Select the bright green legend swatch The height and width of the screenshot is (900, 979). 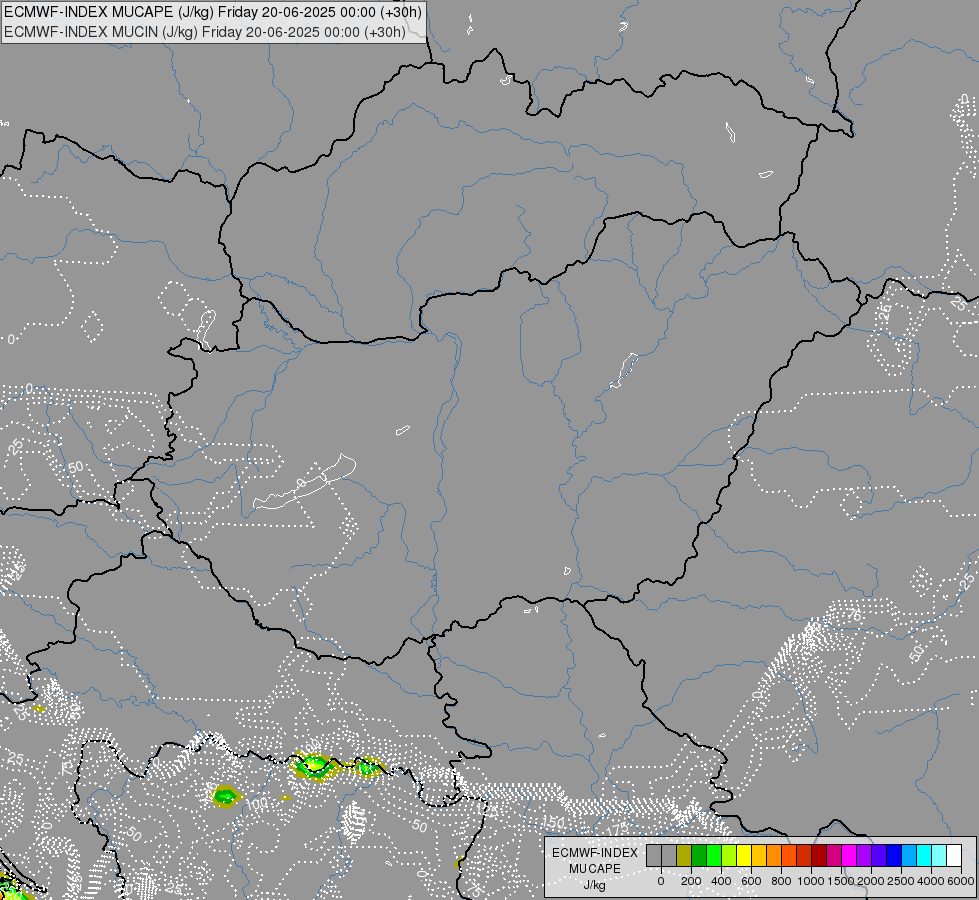[714, 855]
